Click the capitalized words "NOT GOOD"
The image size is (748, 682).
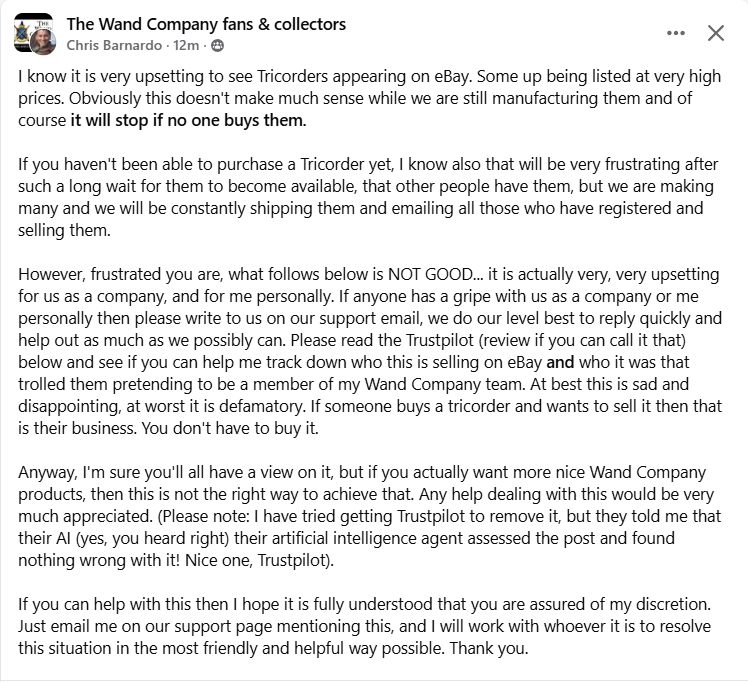pos(430,275)
